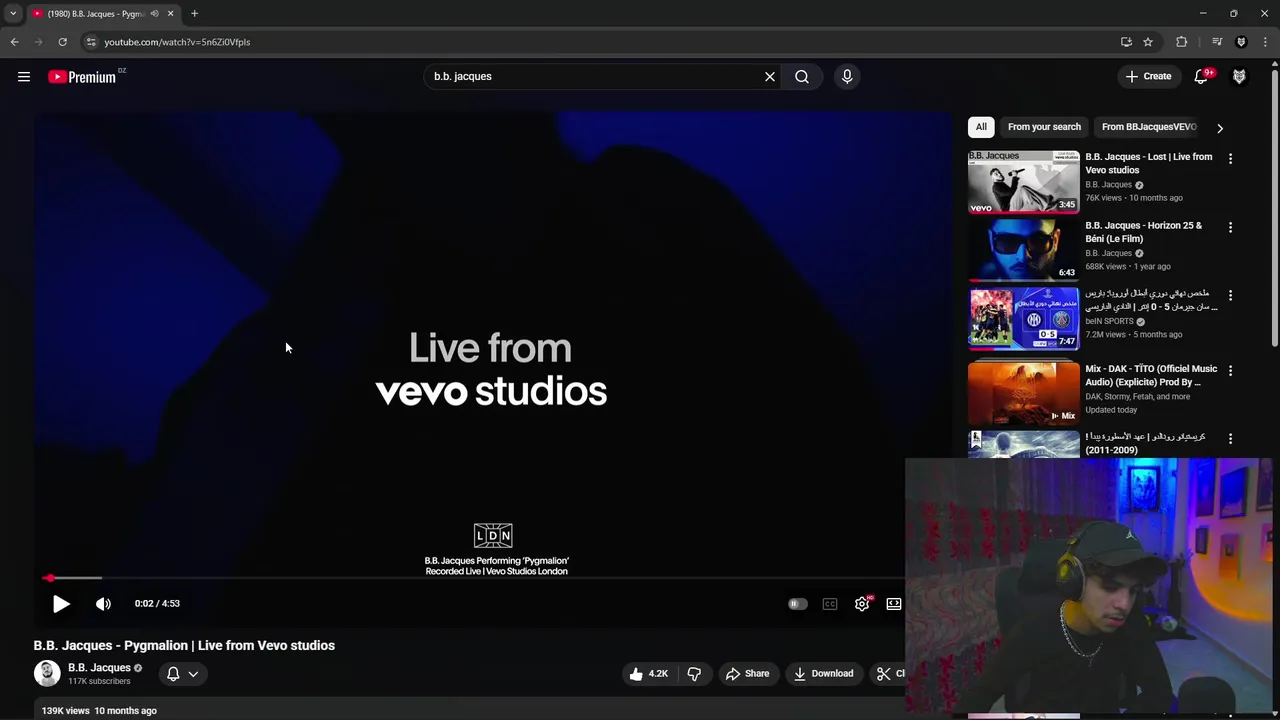Click the video title text
This screenshot has width=1280, height=720.
tap(184, 645)
